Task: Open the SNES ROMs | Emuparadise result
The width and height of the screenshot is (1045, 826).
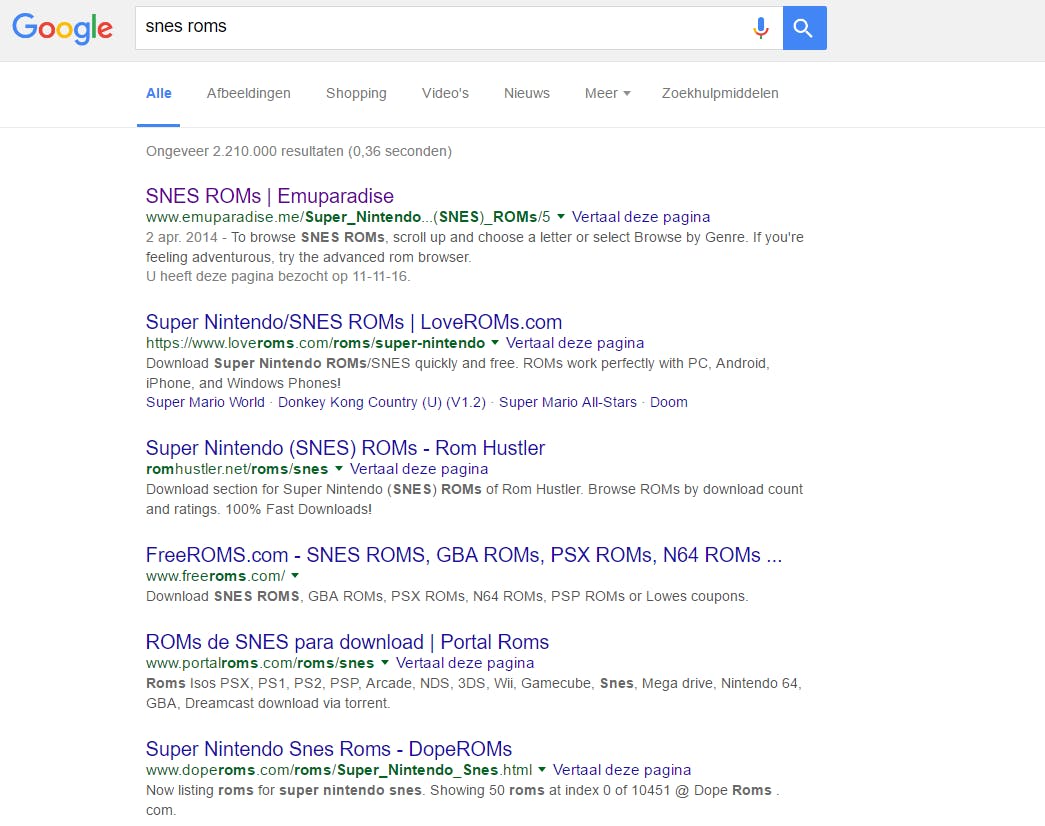Action: point(270,196)
